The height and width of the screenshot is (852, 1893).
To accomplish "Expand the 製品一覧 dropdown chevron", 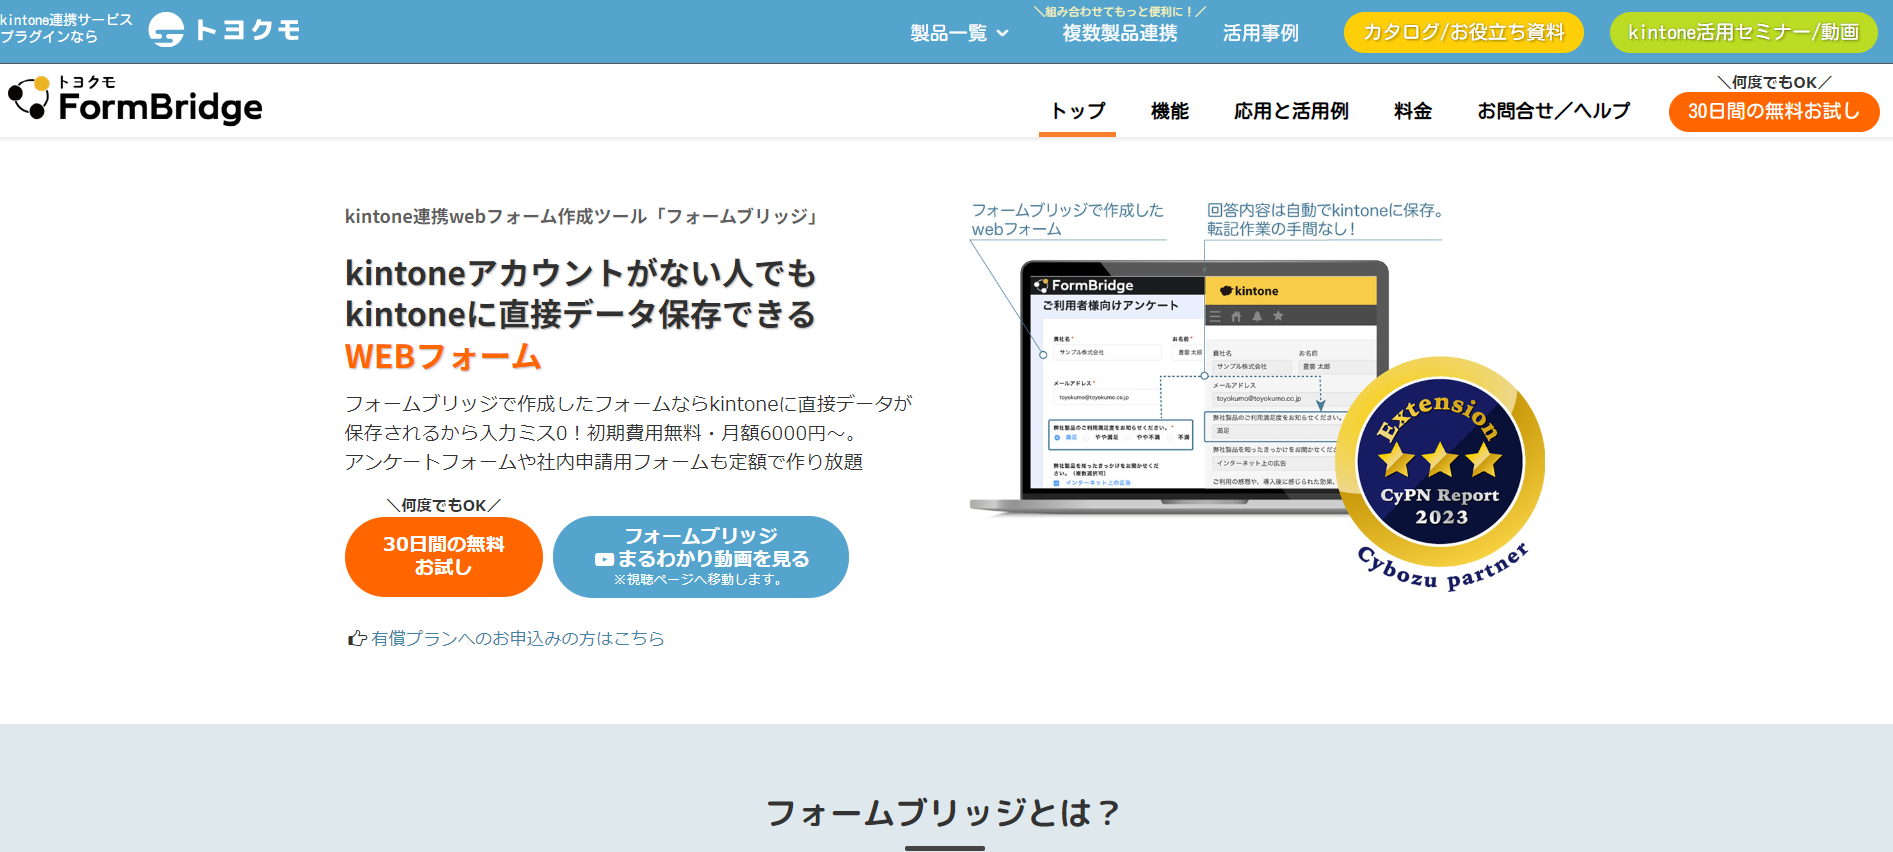I will 1003,33.
